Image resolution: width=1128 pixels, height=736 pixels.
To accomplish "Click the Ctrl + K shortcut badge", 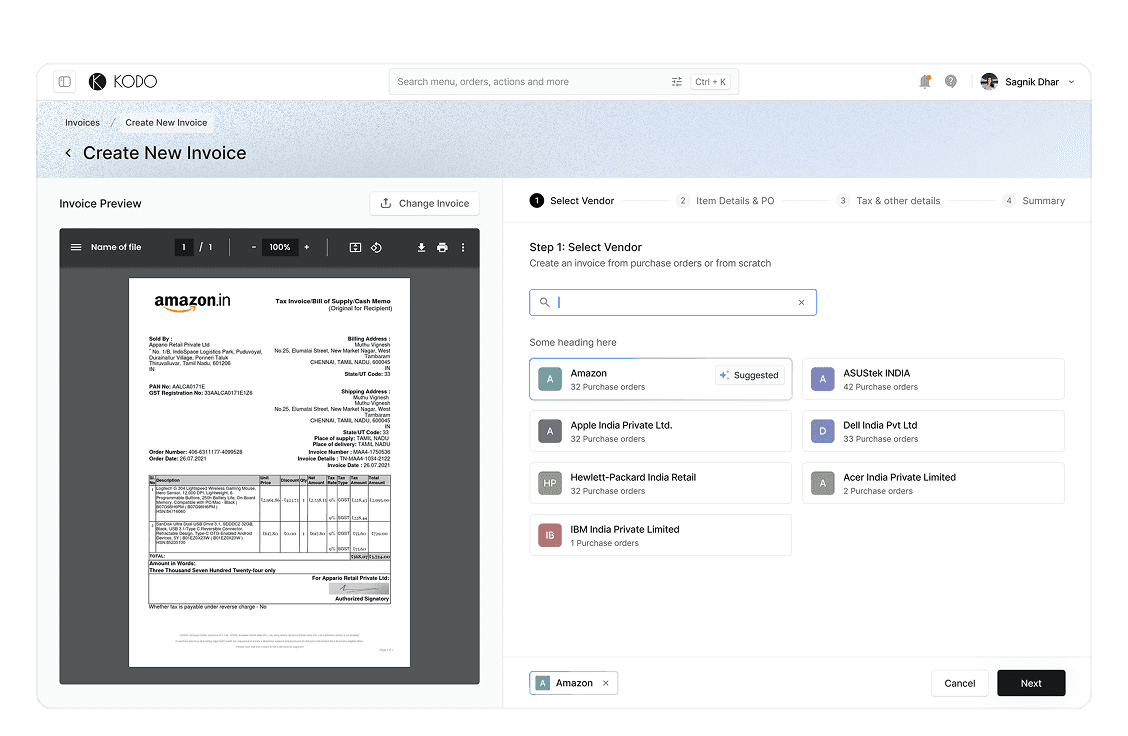I will click(711, 82).
